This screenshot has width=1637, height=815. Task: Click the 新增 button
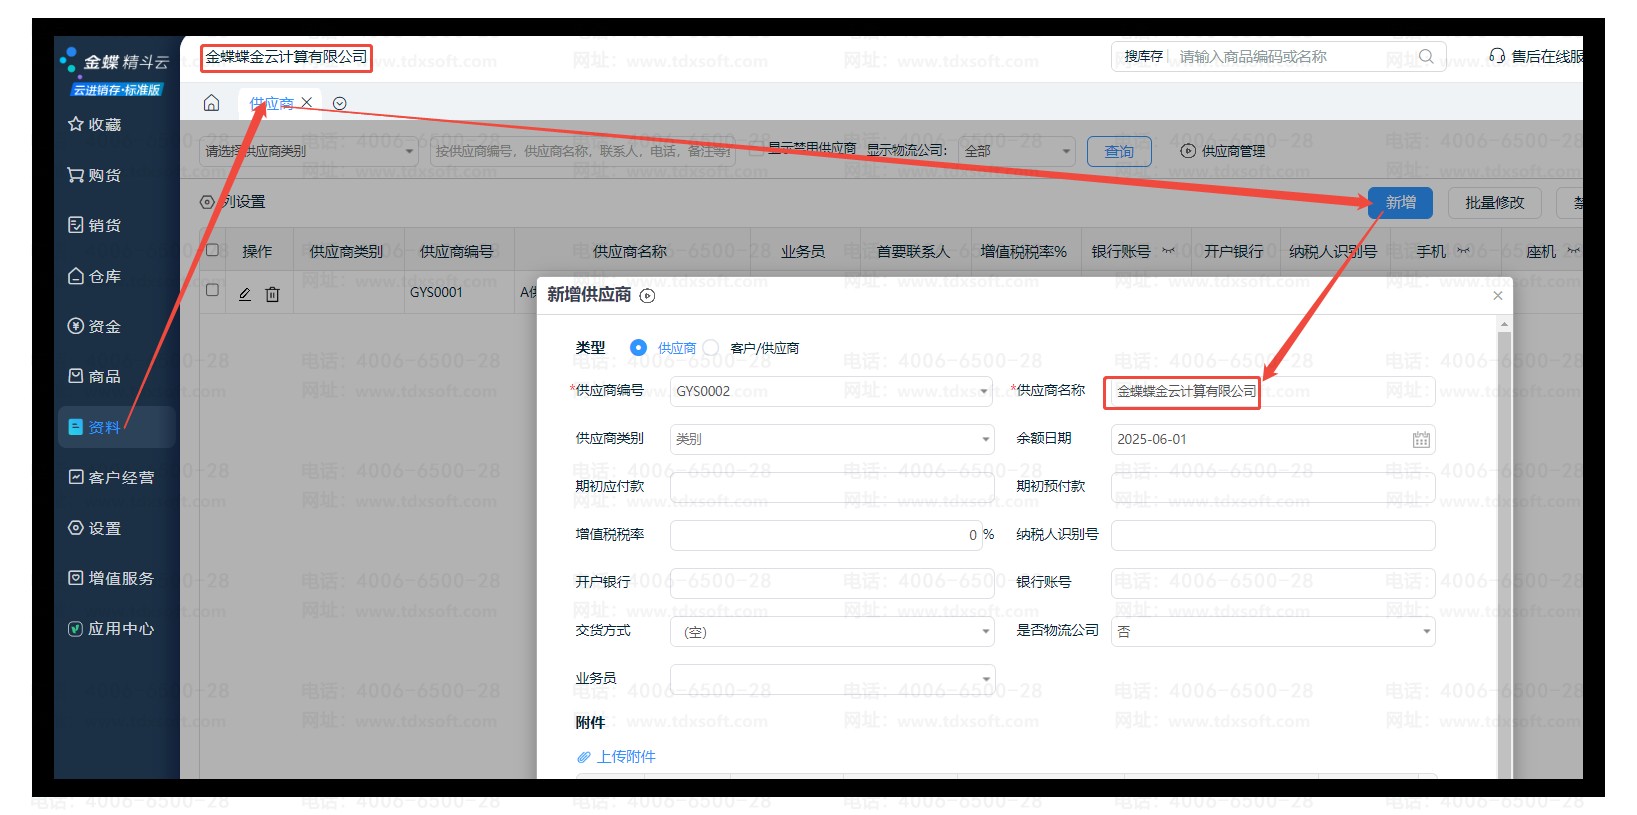1400,203
